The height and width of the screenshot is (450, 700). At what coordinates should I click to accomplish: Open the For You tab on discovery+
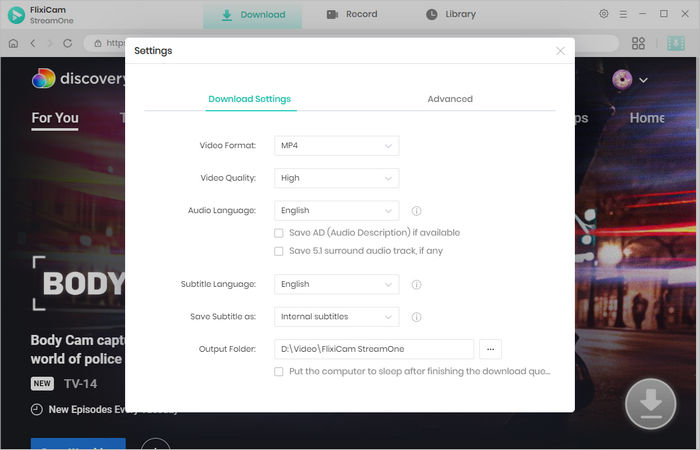tap(55, 118)
